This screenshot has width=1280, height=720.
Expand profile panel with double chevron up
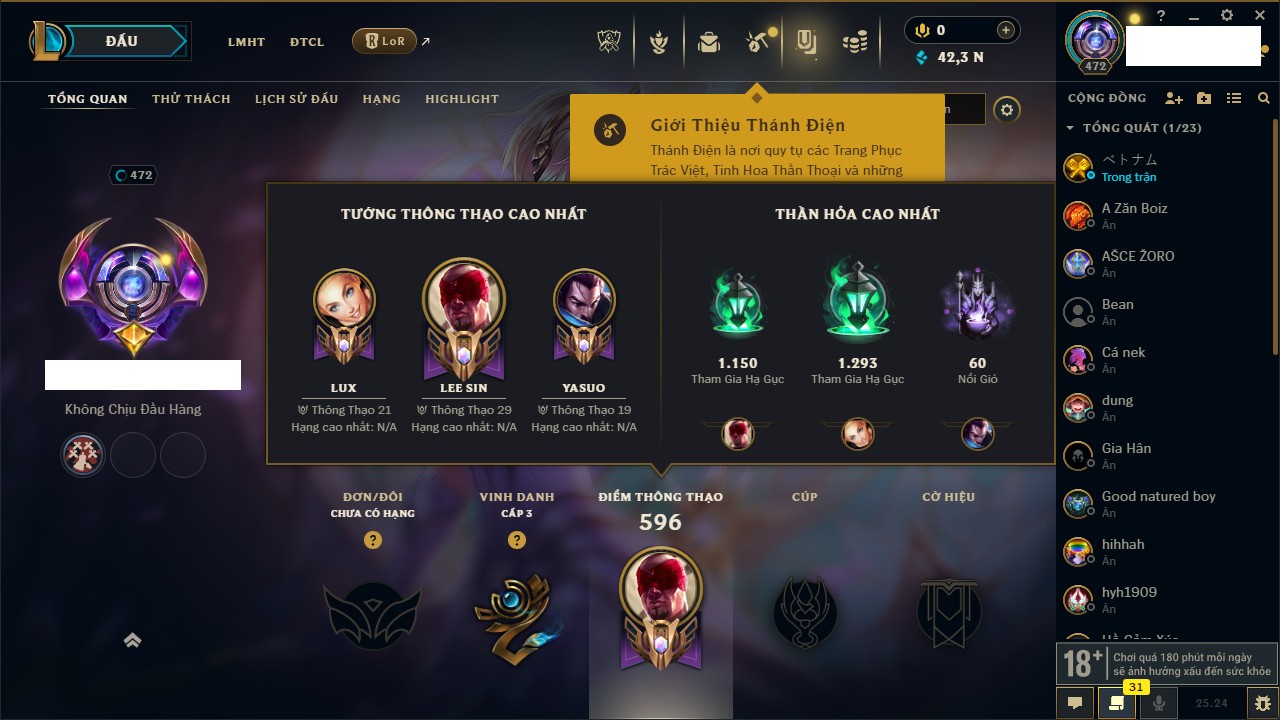(x=132, y=640)
